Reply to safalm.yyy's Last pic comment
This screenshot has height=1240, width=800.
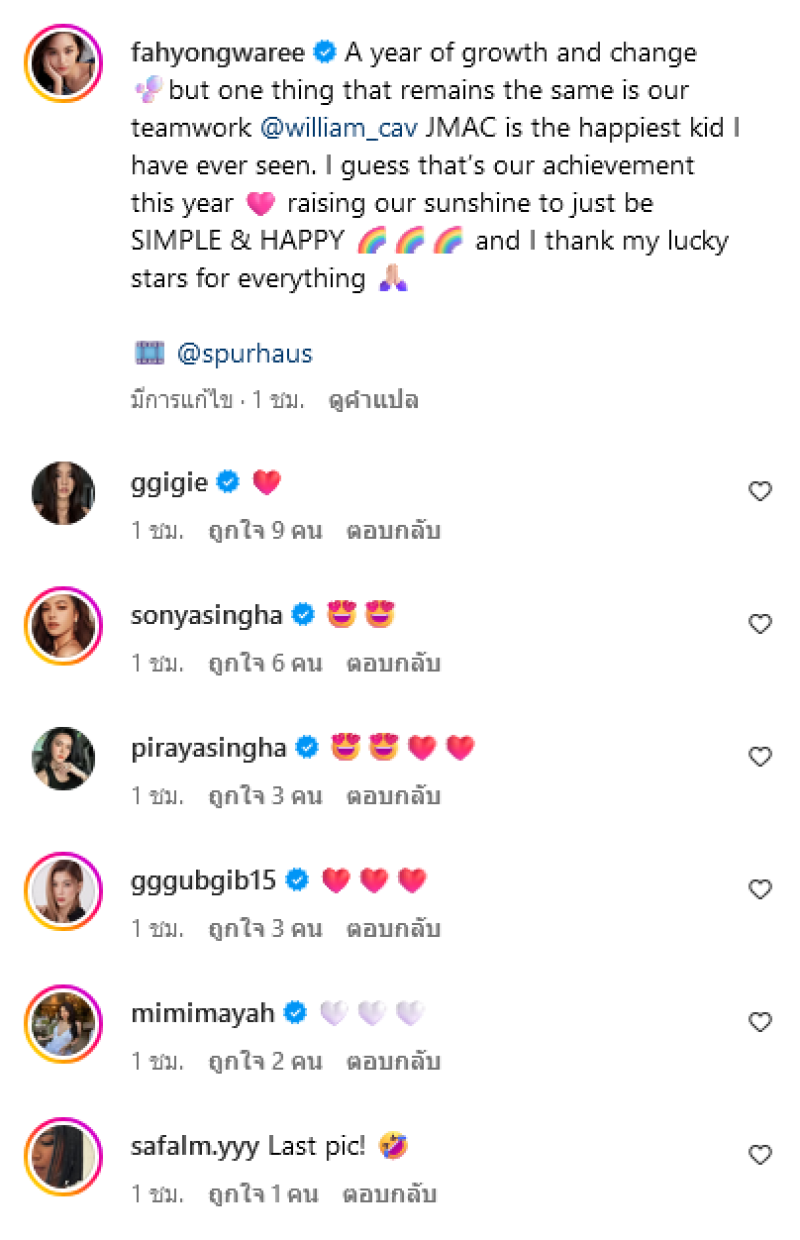click(389, 1195)
